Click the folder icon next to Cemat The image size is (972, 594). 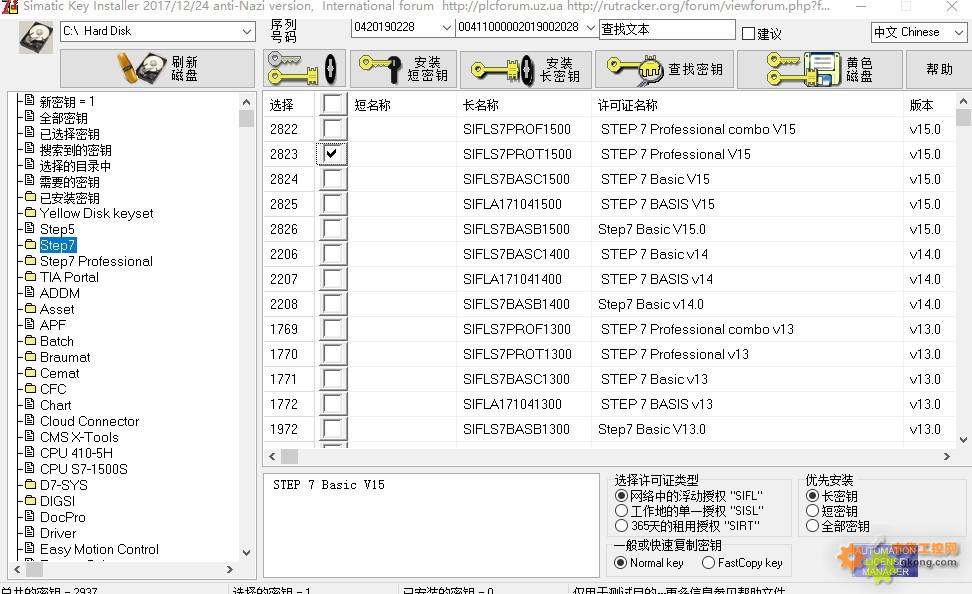tap(30, 373)
